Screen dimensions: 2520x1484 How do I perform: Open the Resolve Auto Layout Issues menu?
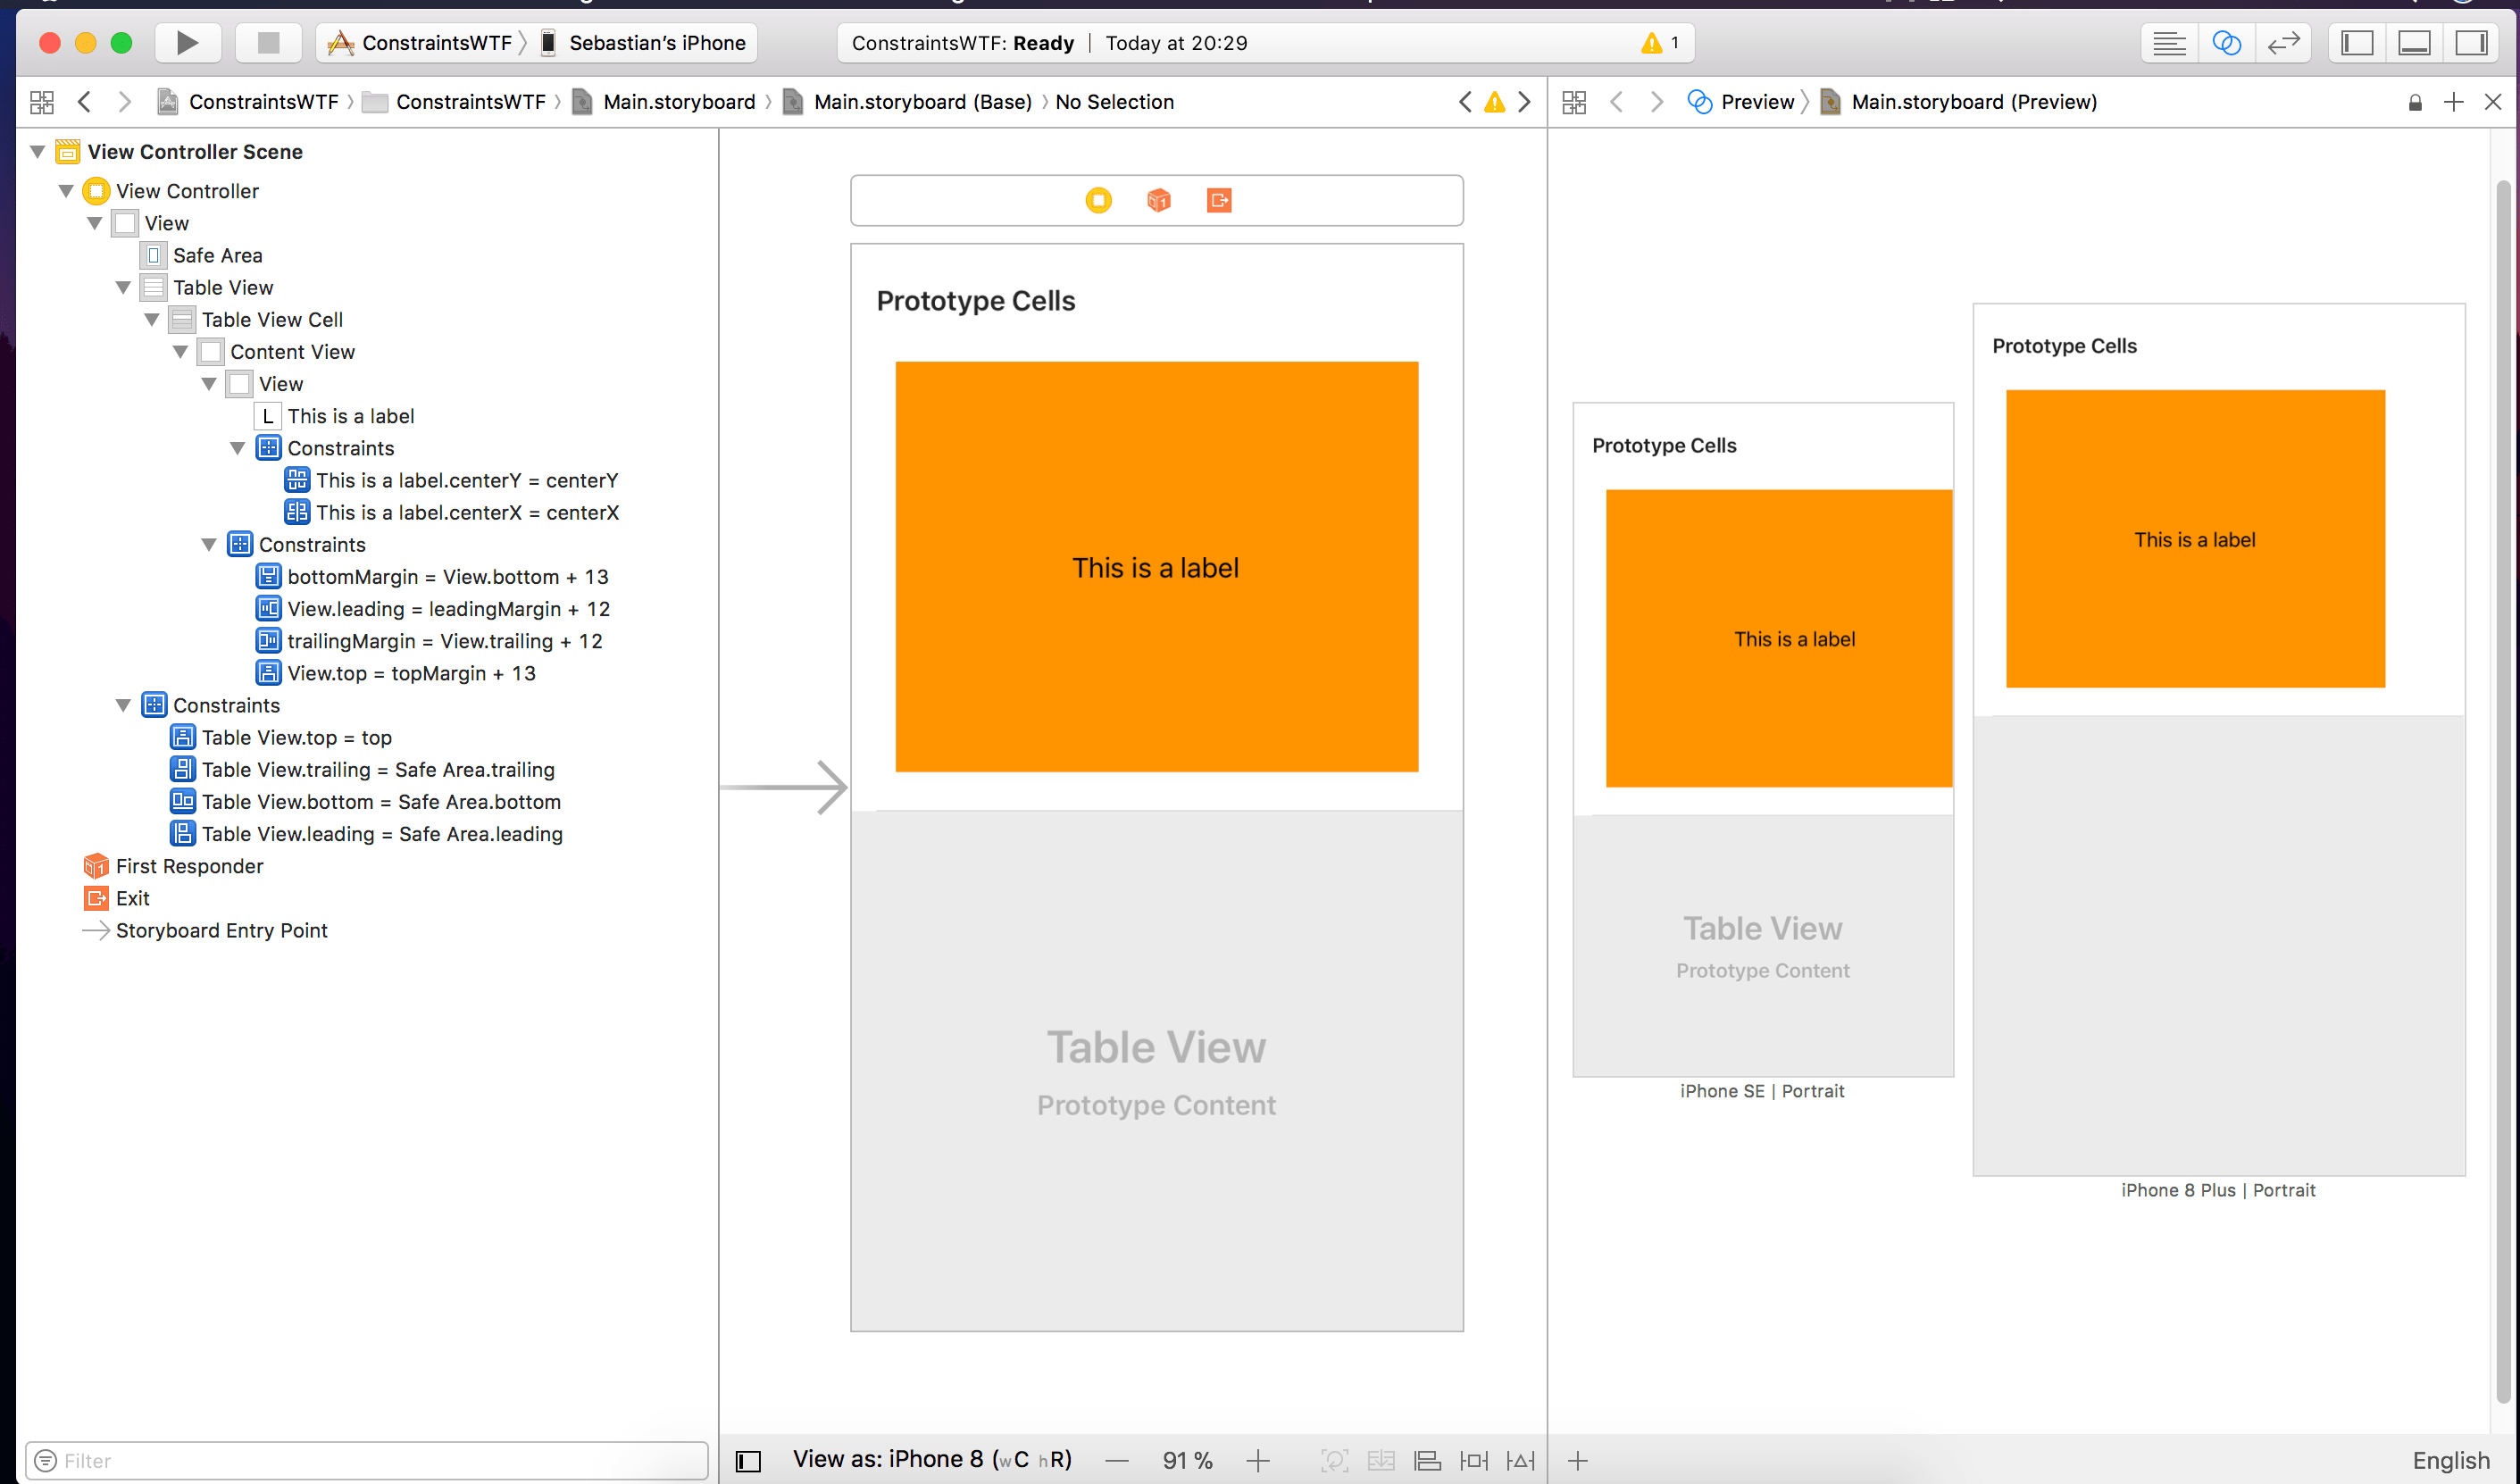click(1519, 1460)
